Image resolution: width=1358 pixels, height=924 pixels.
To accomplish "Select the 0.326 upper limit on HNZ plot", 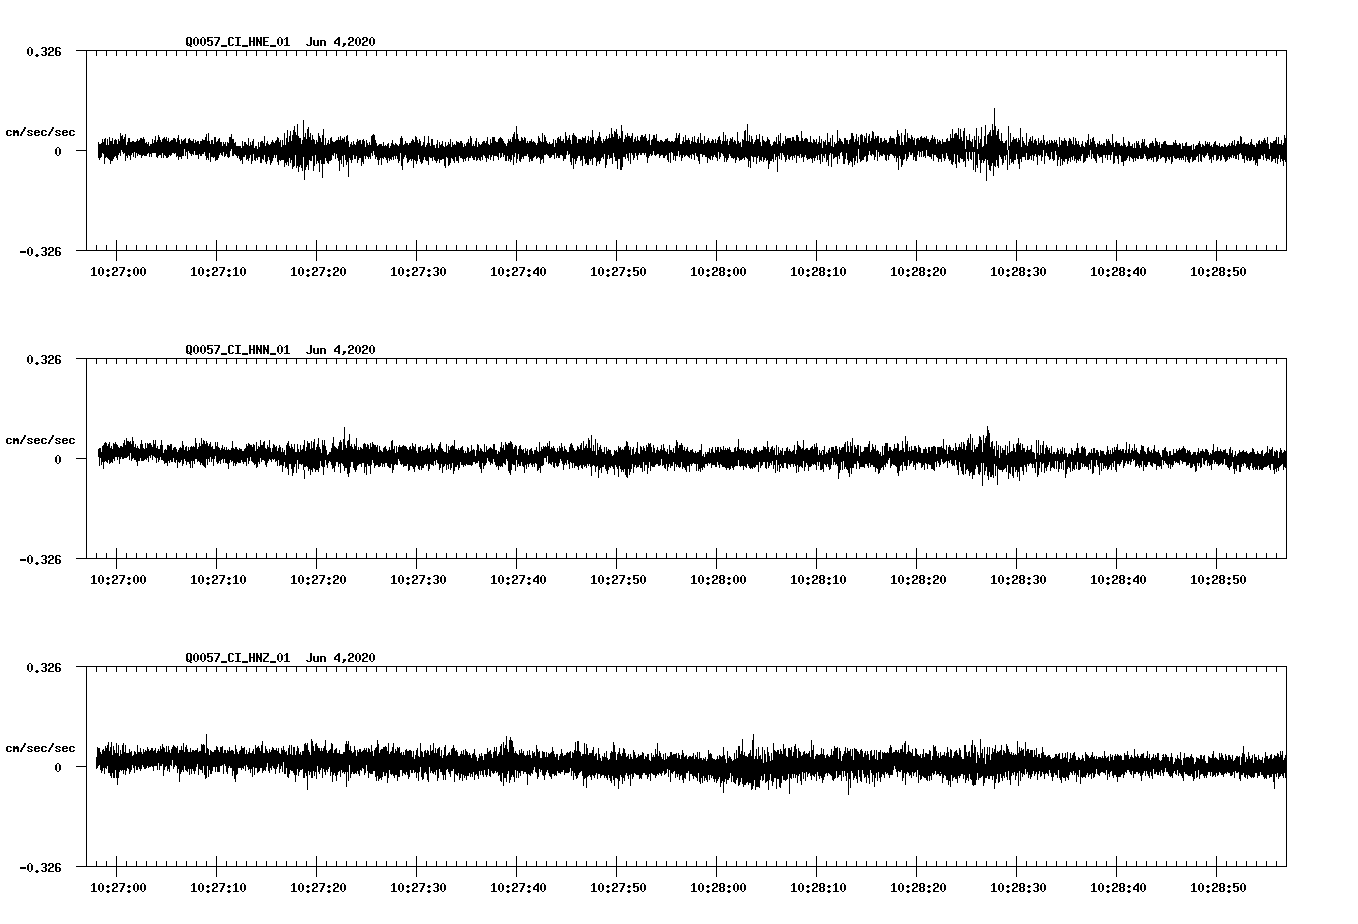I will (44, 667).
